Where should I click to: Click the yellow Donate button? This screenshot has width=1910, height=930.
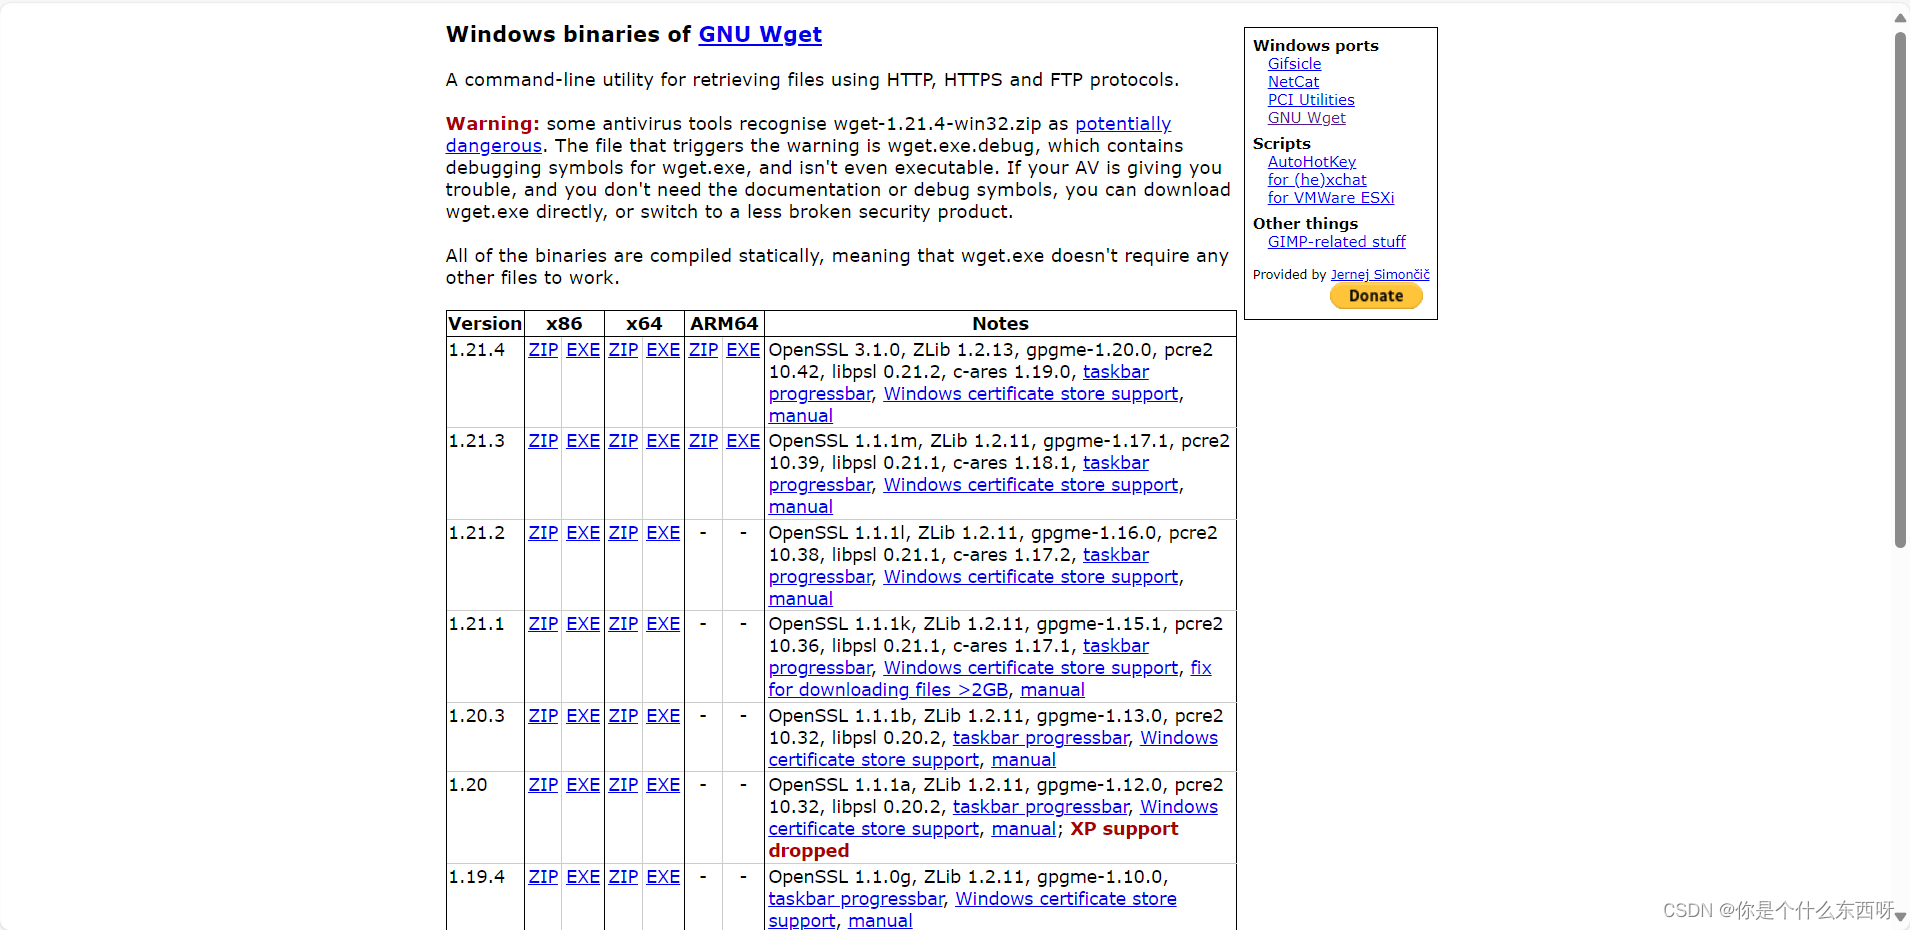[1376, 296]
